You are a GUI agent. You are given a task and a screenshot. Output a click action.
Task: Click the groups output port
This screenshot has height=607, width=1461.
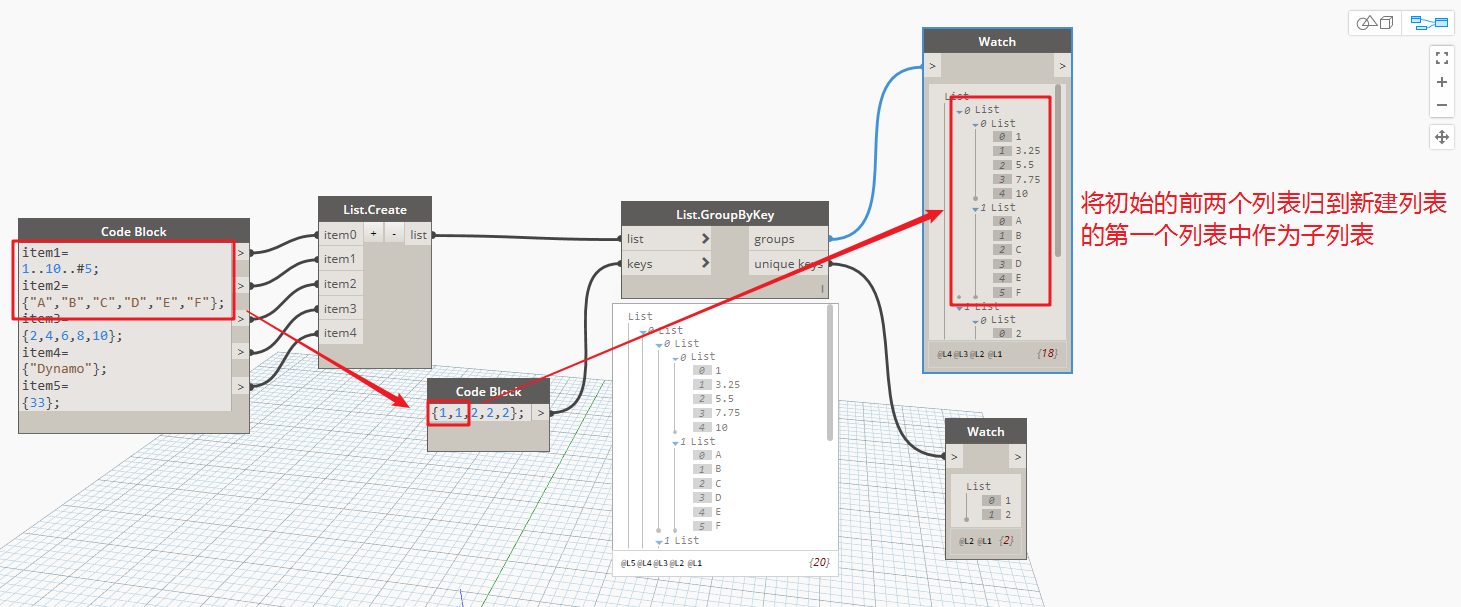click(x=788, y=239)
